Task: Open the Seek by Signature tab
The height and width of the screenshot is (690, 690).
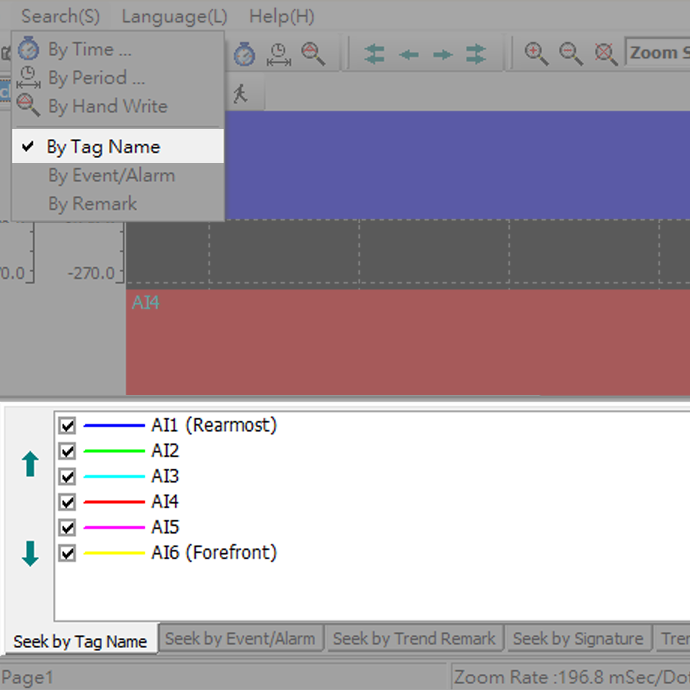Action: click(578, 638)
